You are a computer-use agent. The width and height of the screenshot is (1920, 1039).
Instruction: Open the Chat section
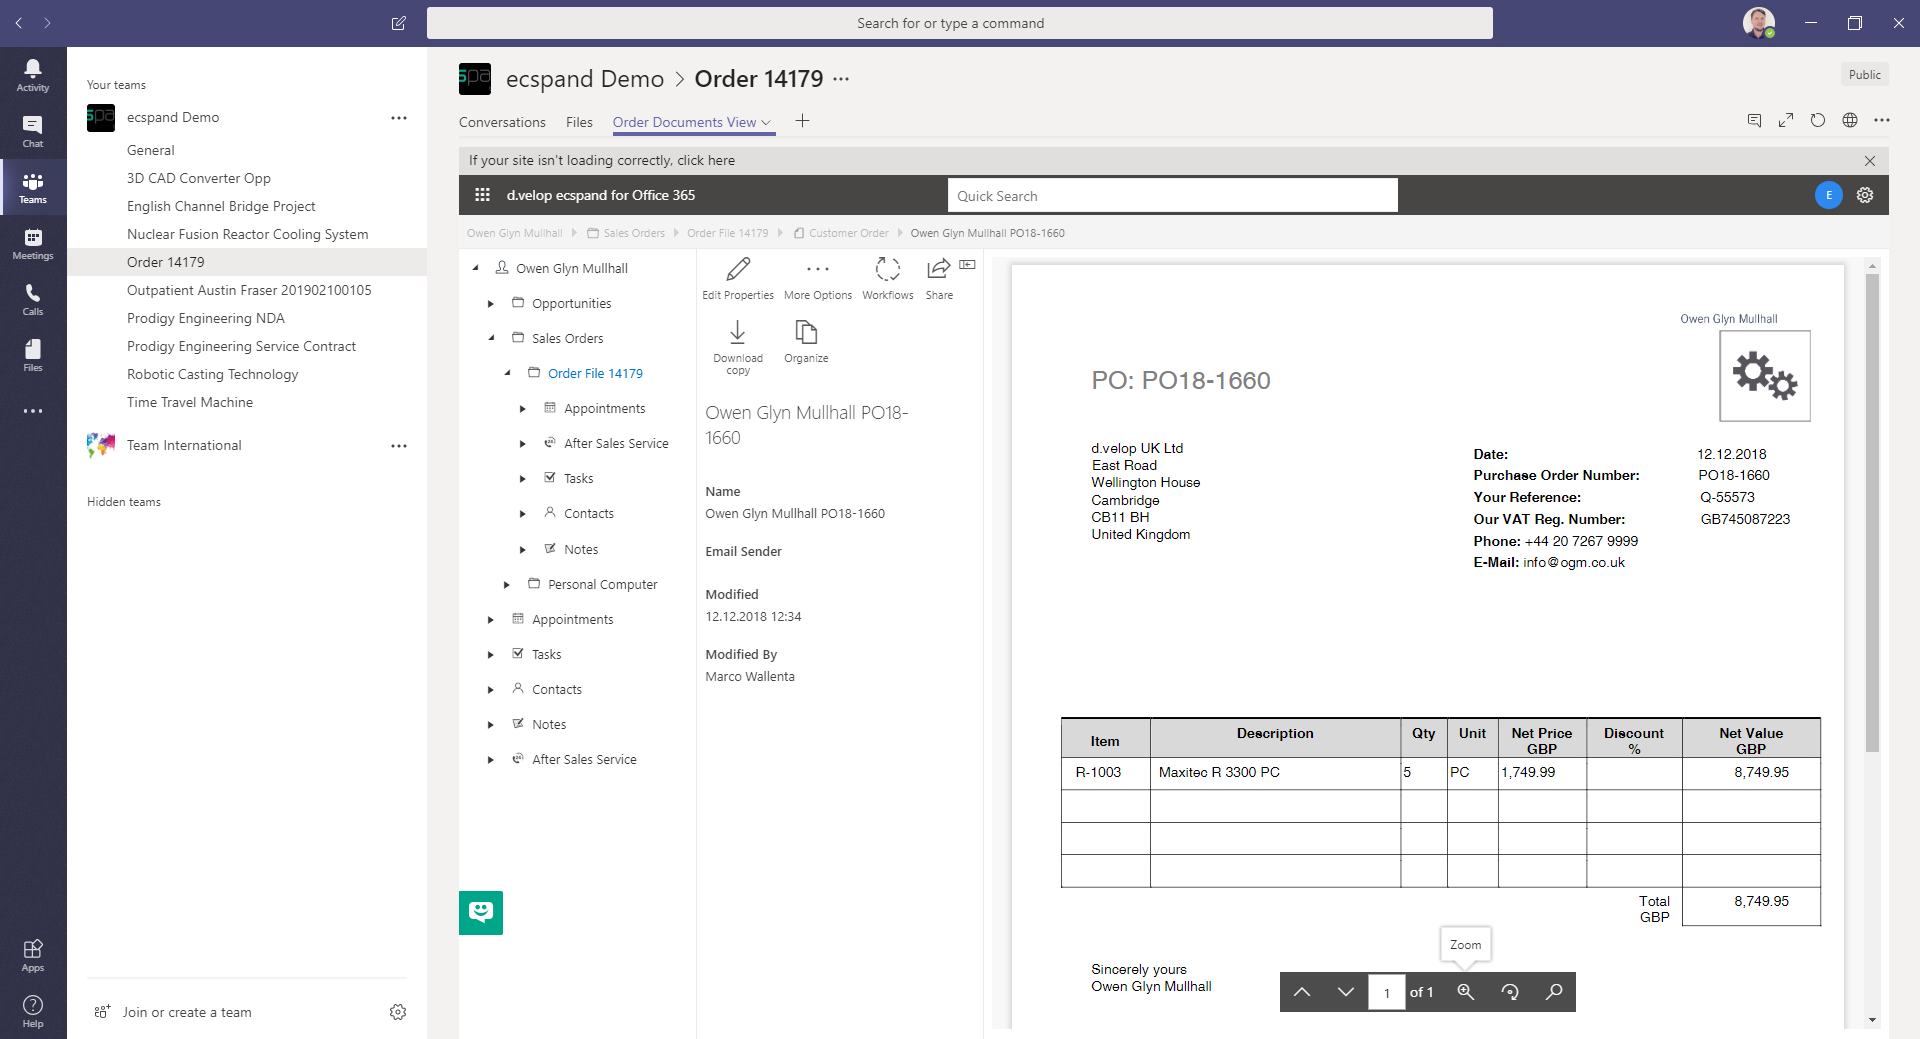pyautogui.click(x=33, y=131)
